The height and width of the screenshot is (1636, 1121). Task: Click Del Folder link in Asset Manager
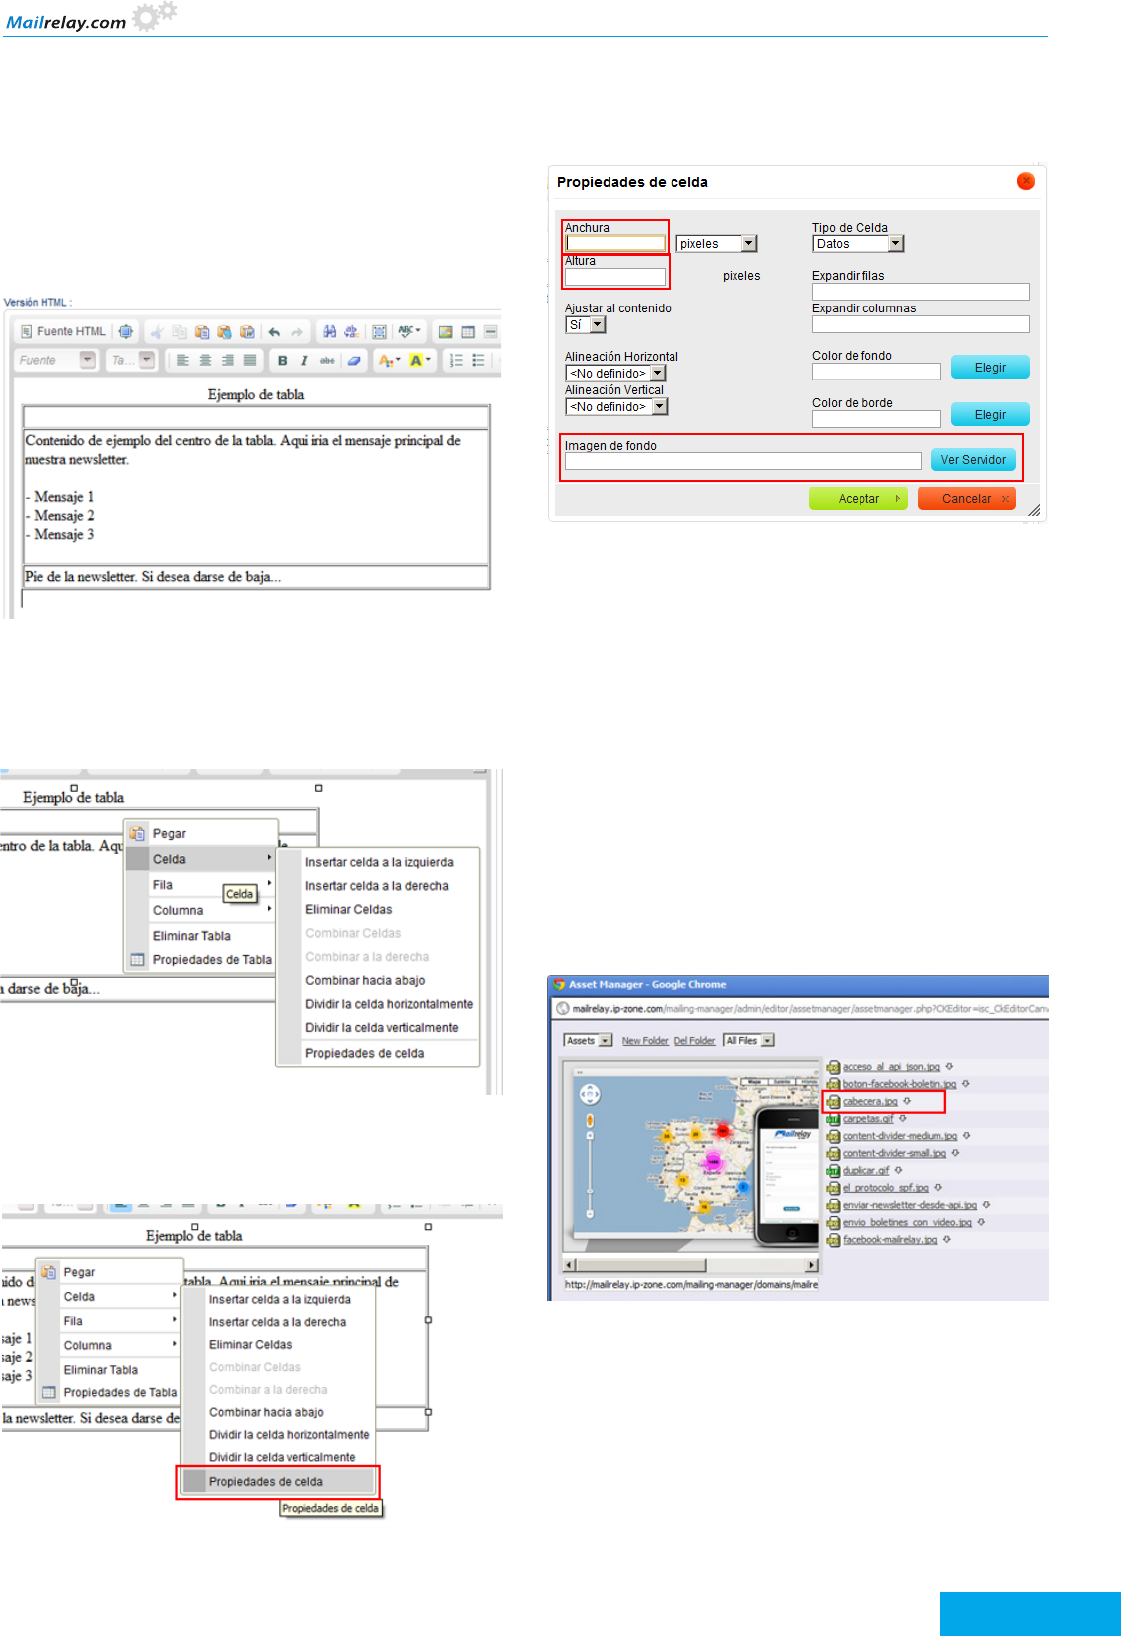[x=694, y=1041]
